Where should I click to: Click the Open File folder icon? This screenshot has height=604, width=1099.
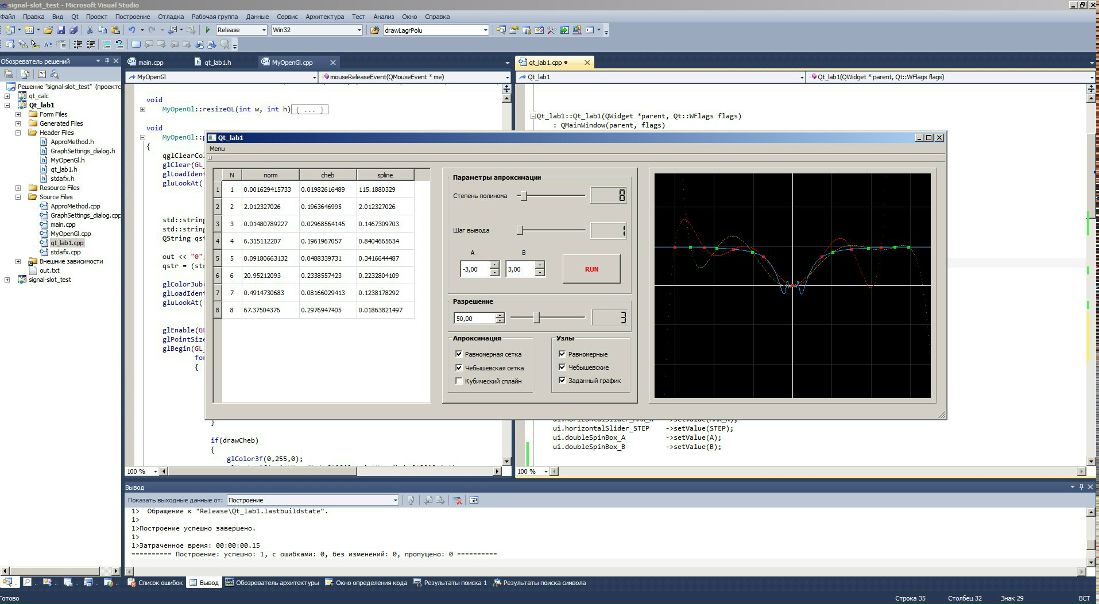pos(48,30)
